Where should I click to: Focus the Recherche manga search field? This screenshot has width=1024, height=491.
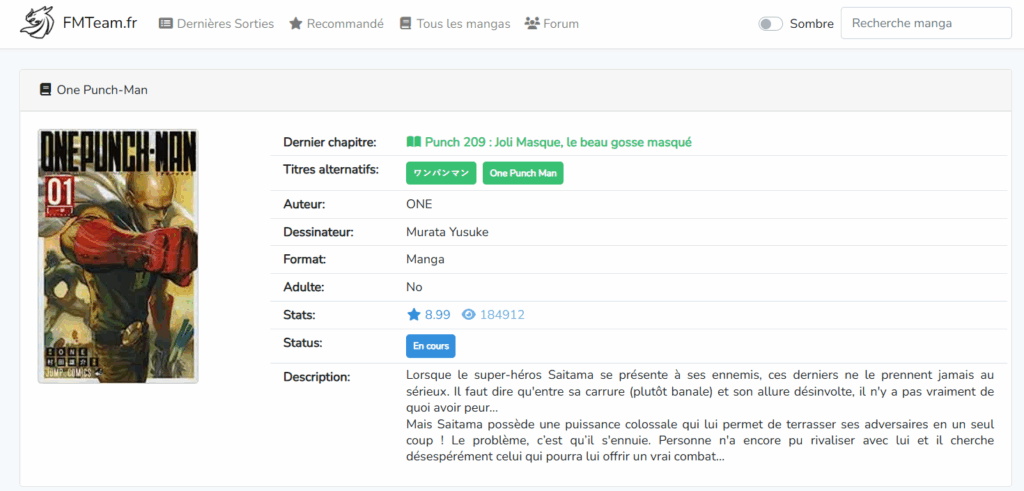926,23
